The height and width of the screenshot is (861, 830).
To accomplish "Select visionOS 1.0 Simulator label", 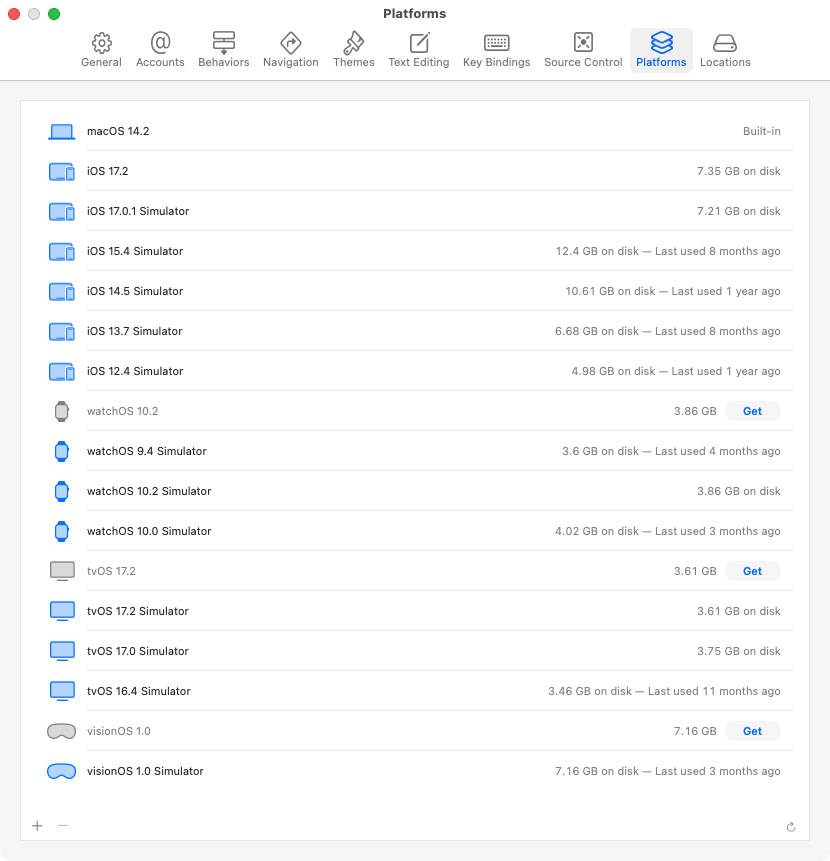I will 145,771.
